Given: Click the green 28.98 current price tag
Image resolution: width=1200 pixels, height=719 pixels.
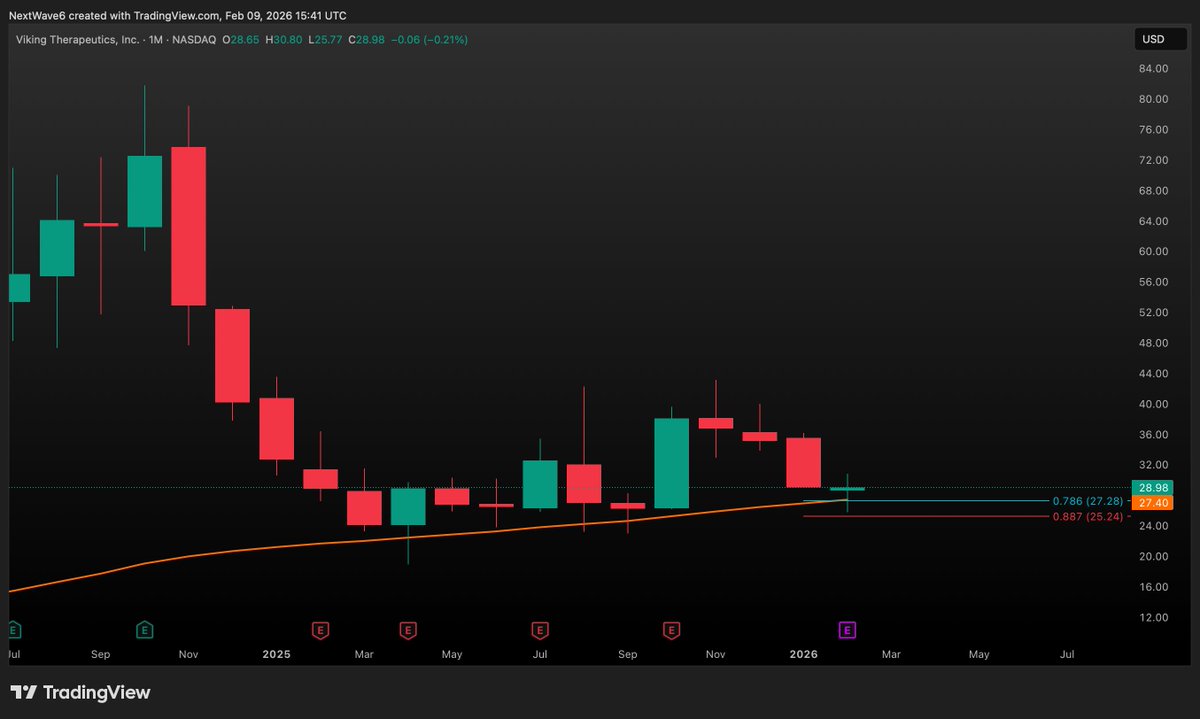Looking at the screenshot, I should coord(1151,488).
